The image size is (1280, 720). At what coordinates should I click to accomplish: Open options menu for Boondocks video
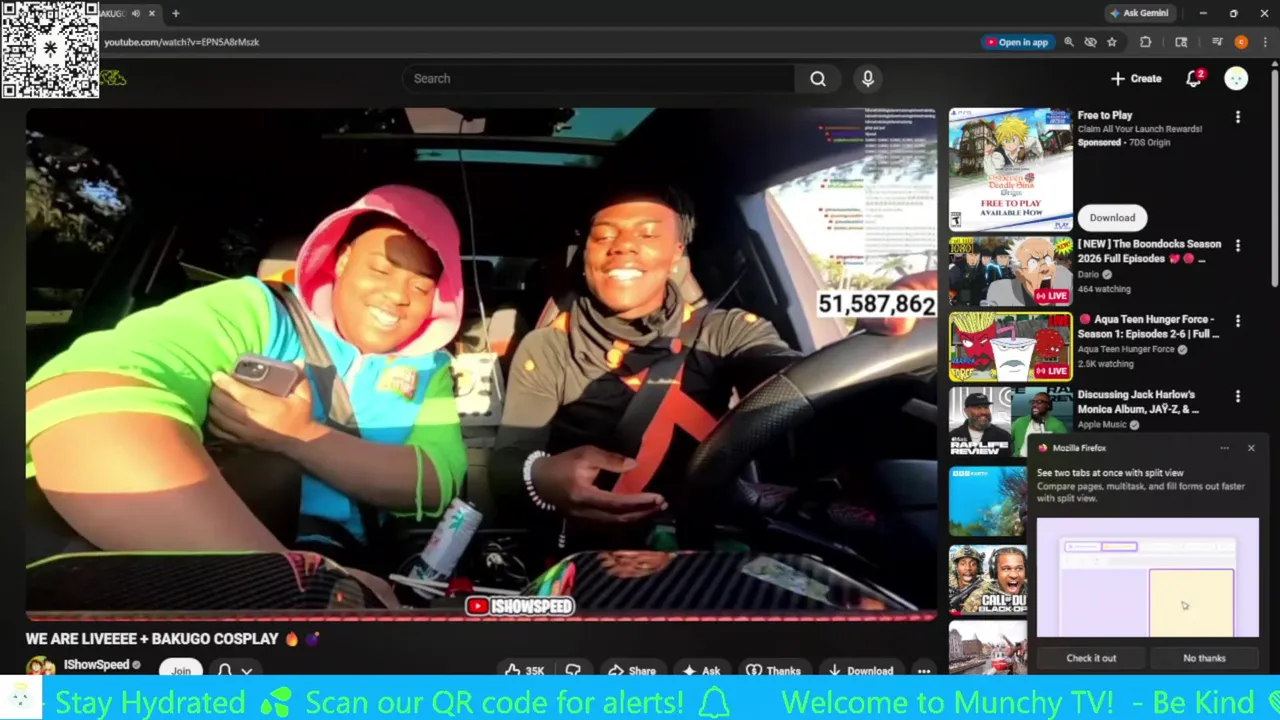pyautogui.click(x=1238, y=246)
